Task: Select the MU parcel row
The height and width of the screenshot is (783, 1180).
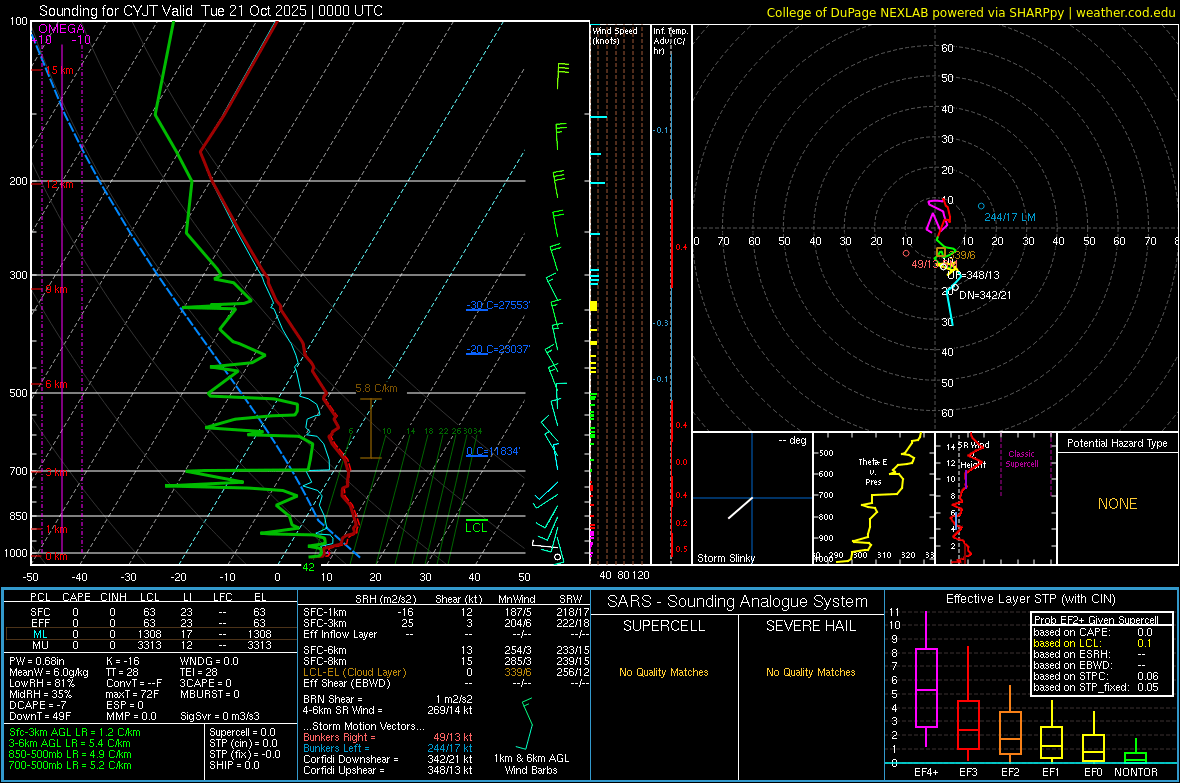Action: (150, 645)
